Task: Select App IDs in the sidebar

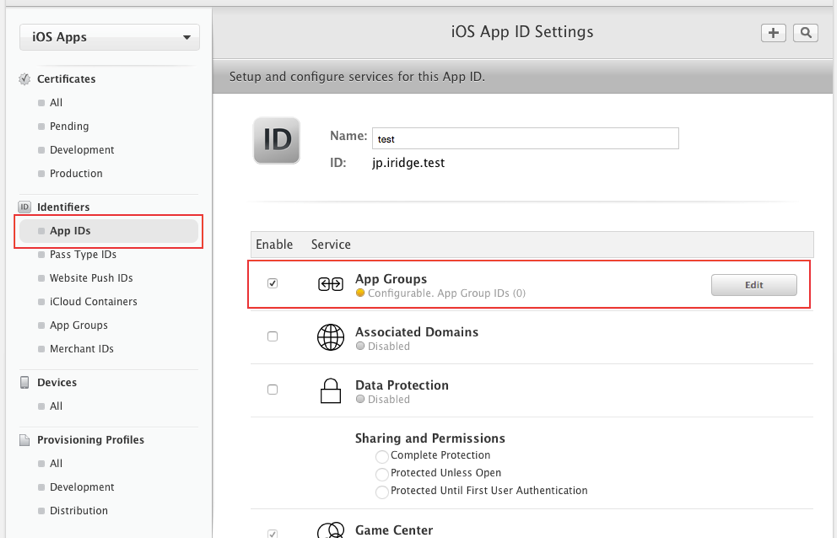Action: 70,231
